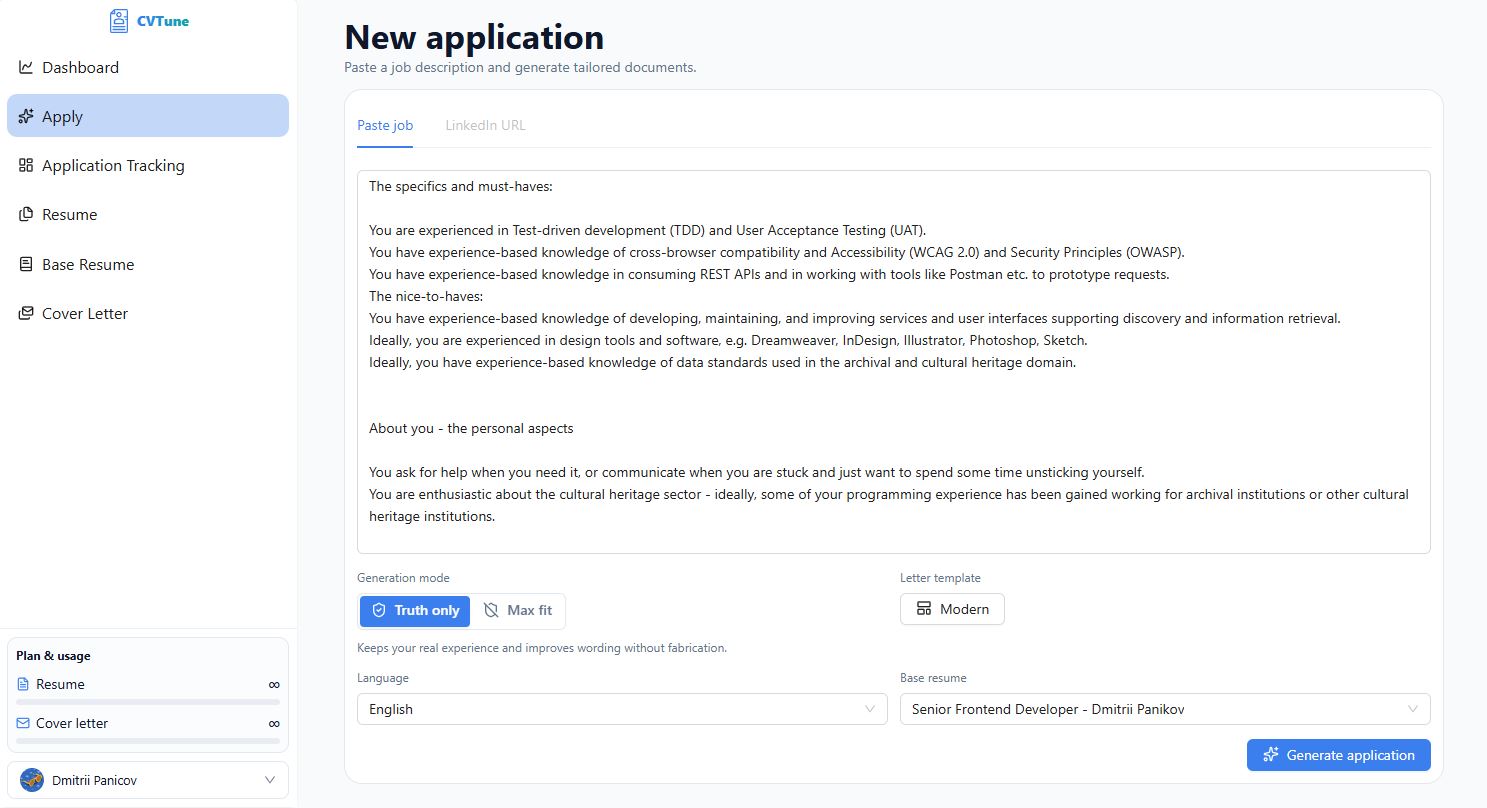Click the Cover letter usage progress bar

coord(148,741)
